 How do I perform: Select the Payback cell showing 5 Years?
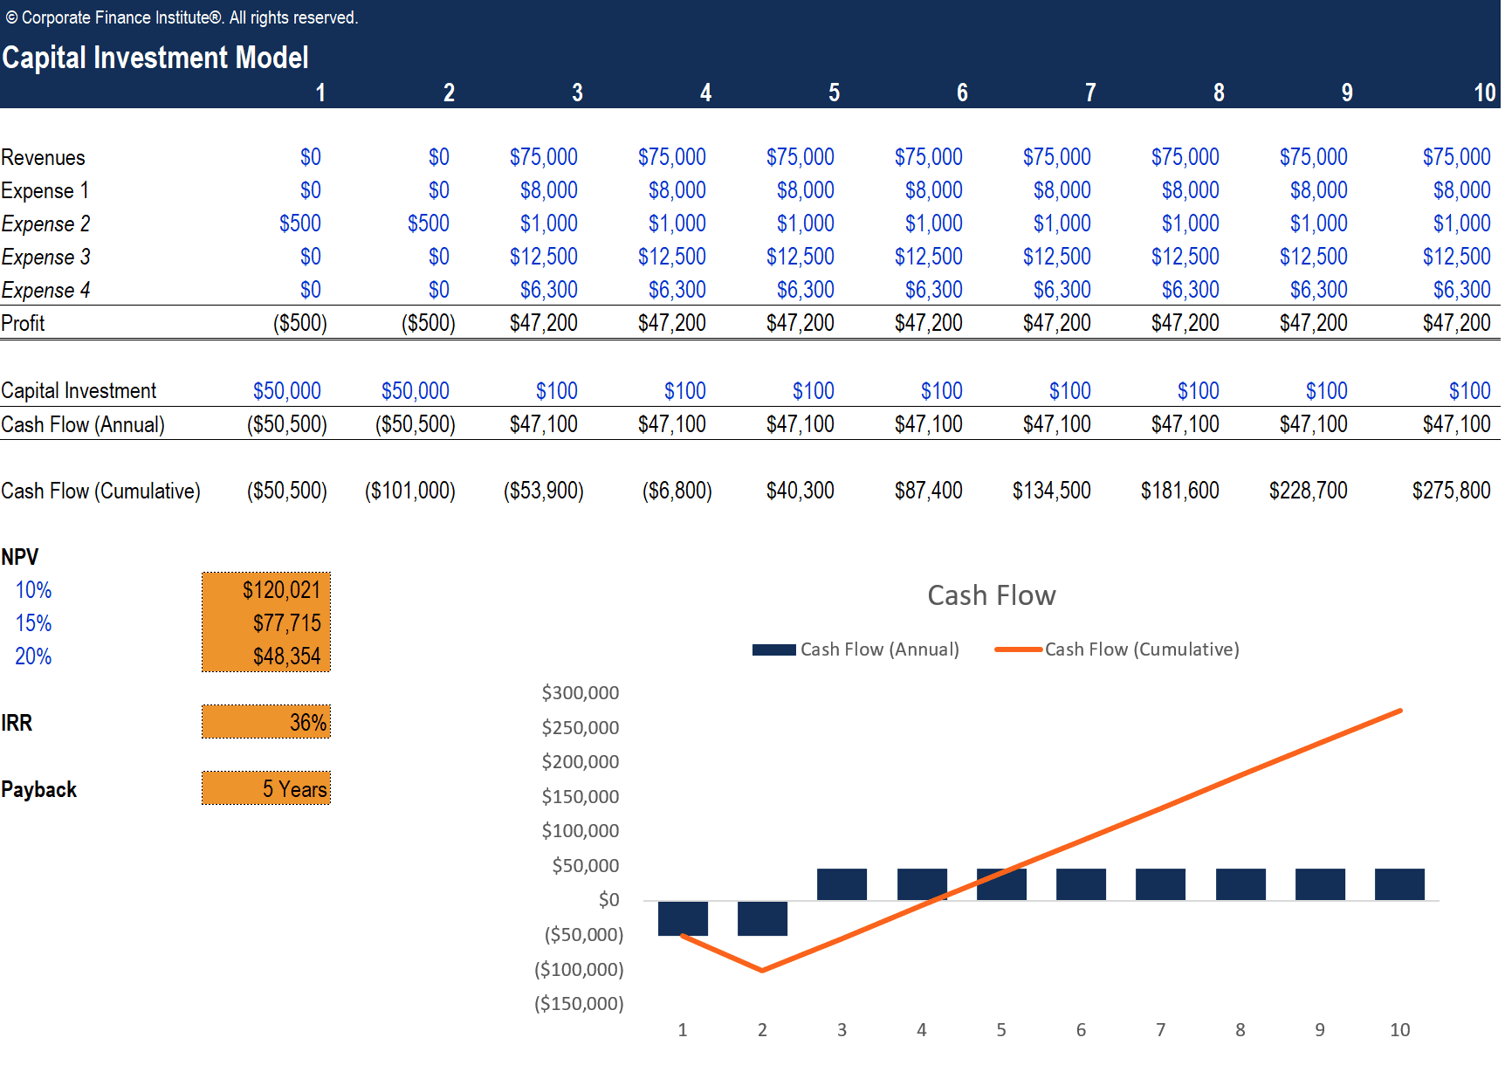pyautogui.click(x=265, y=789)
